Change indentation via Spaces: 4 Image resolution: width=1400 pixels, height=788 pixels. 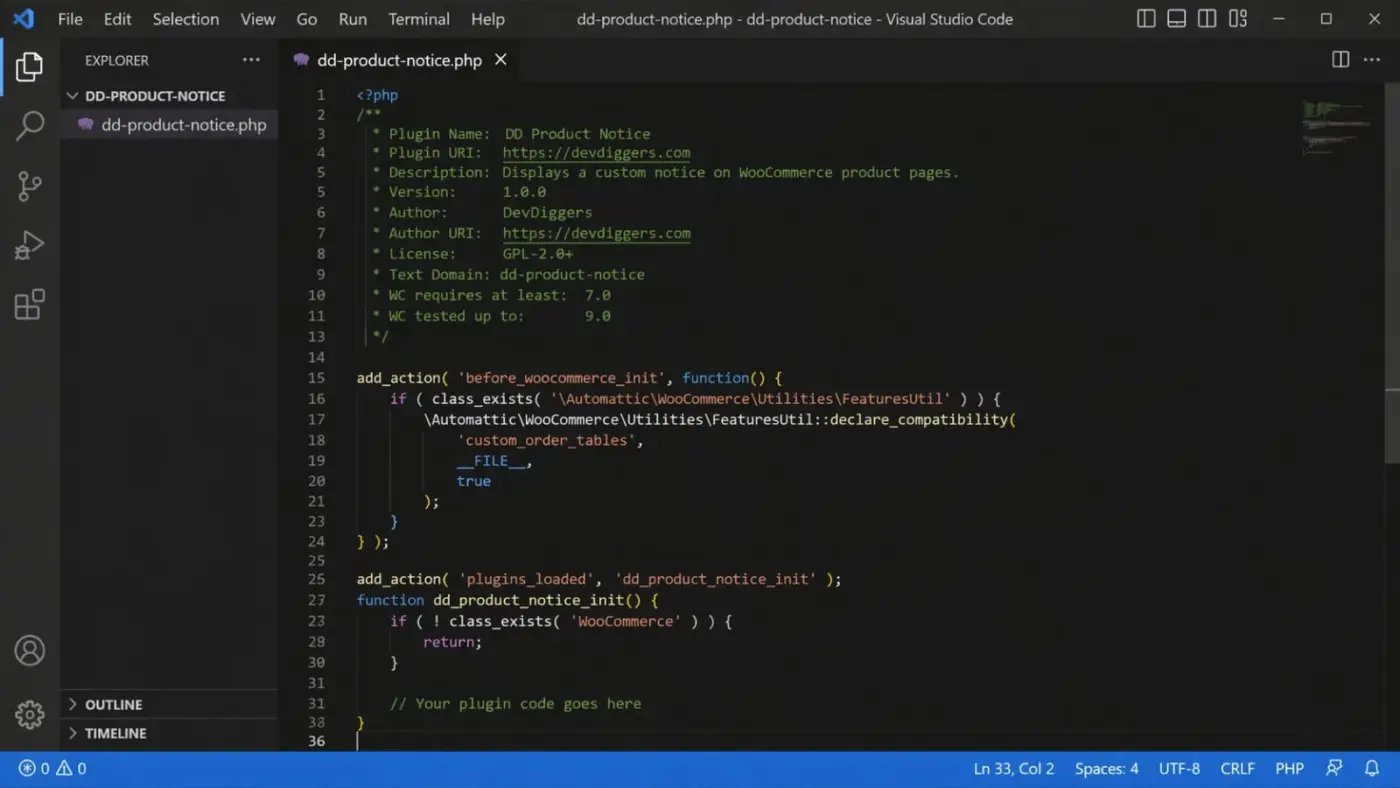[x=1106, y=769]
